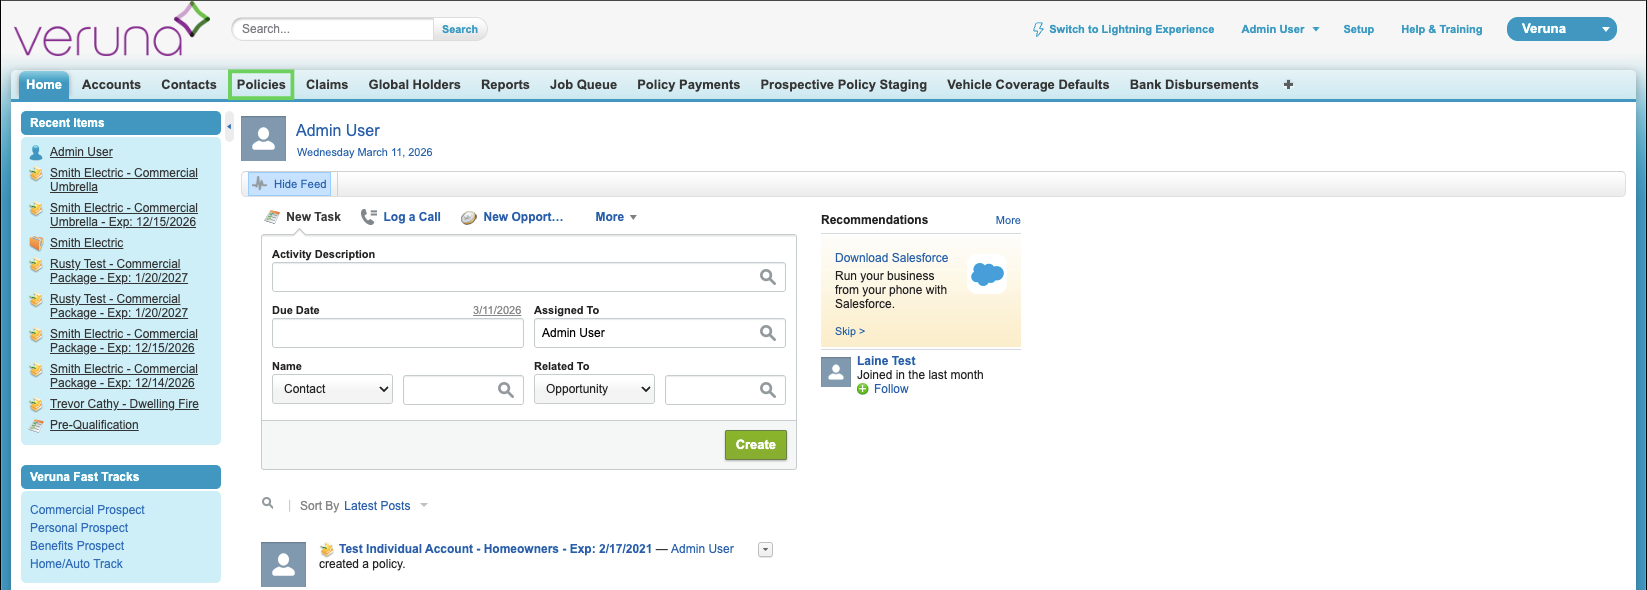
Task: Open Vehicle Coverage Defaults tab
Action: click(x=1028, y=85)
